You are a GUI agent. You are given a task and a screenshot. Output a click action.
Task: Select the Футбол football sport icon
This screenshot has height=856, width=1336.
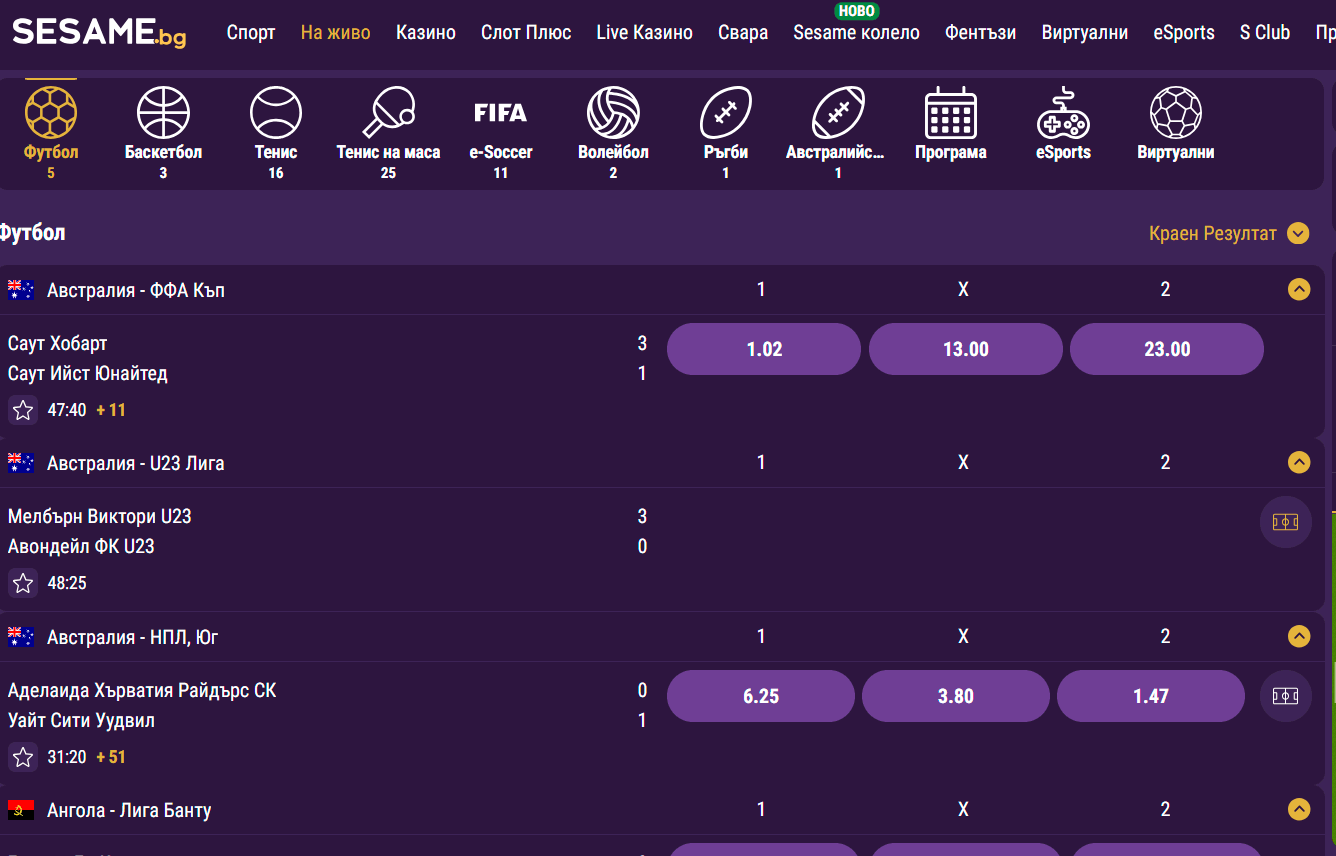tap(51, 112)
